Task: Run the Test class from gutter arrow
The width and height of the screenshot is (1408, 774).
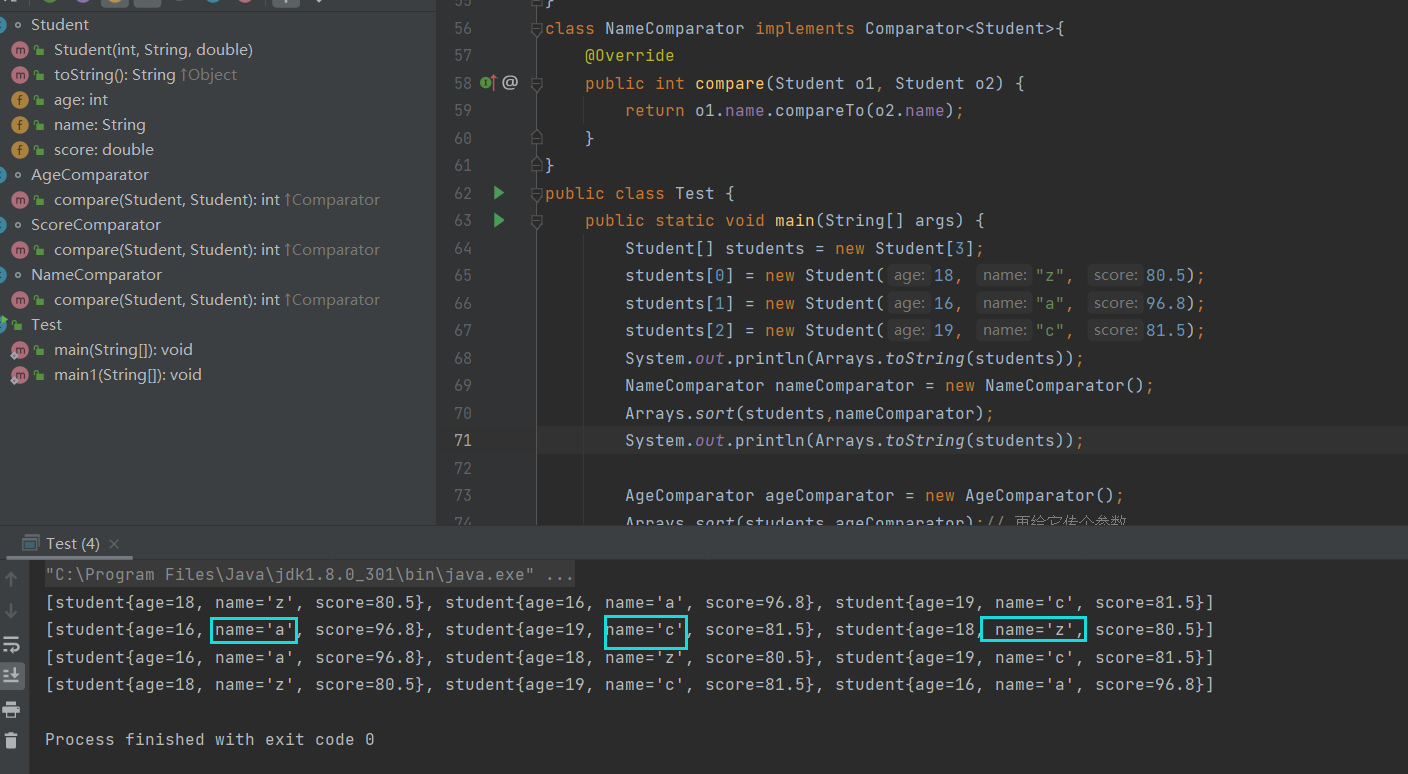Action: (499, 192)
